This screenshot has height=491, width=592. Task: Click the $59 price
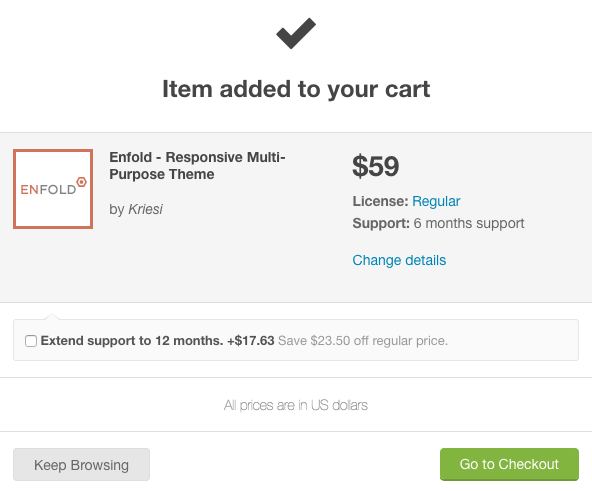[x=376, y=166]
